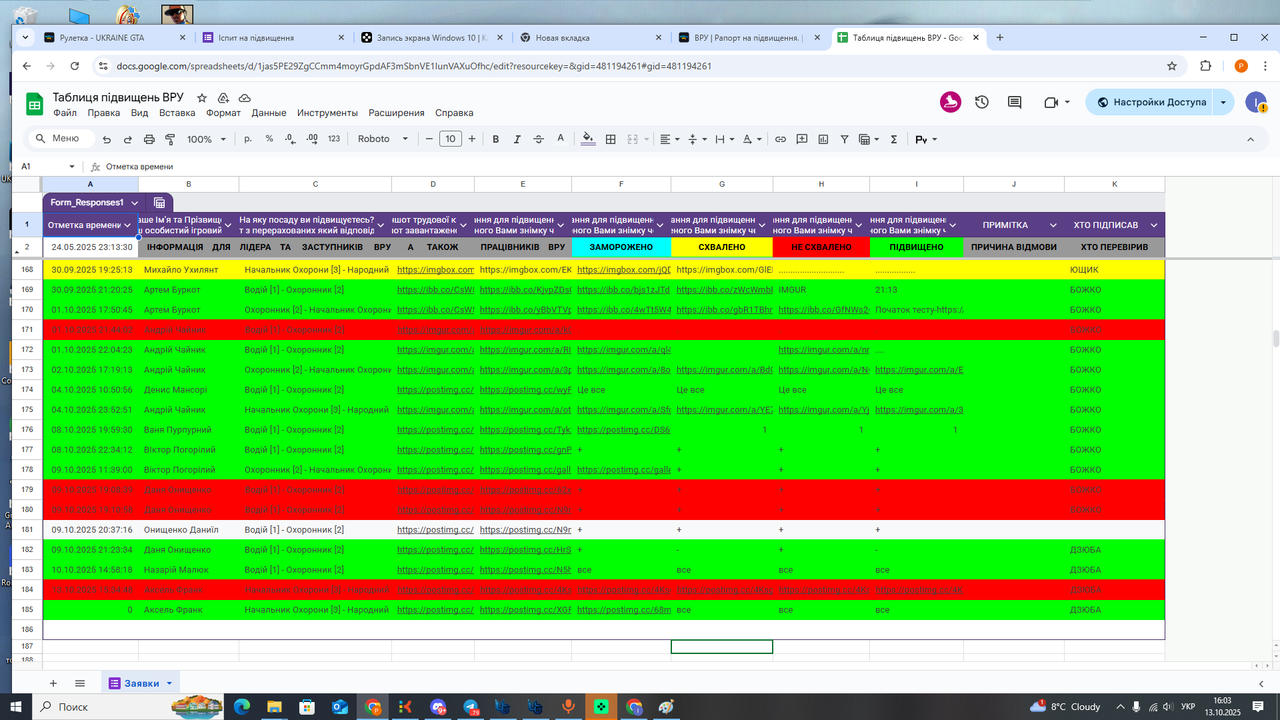Open the all sheets list icon
Screen dimensions: 1280x720
pos(80,683)
